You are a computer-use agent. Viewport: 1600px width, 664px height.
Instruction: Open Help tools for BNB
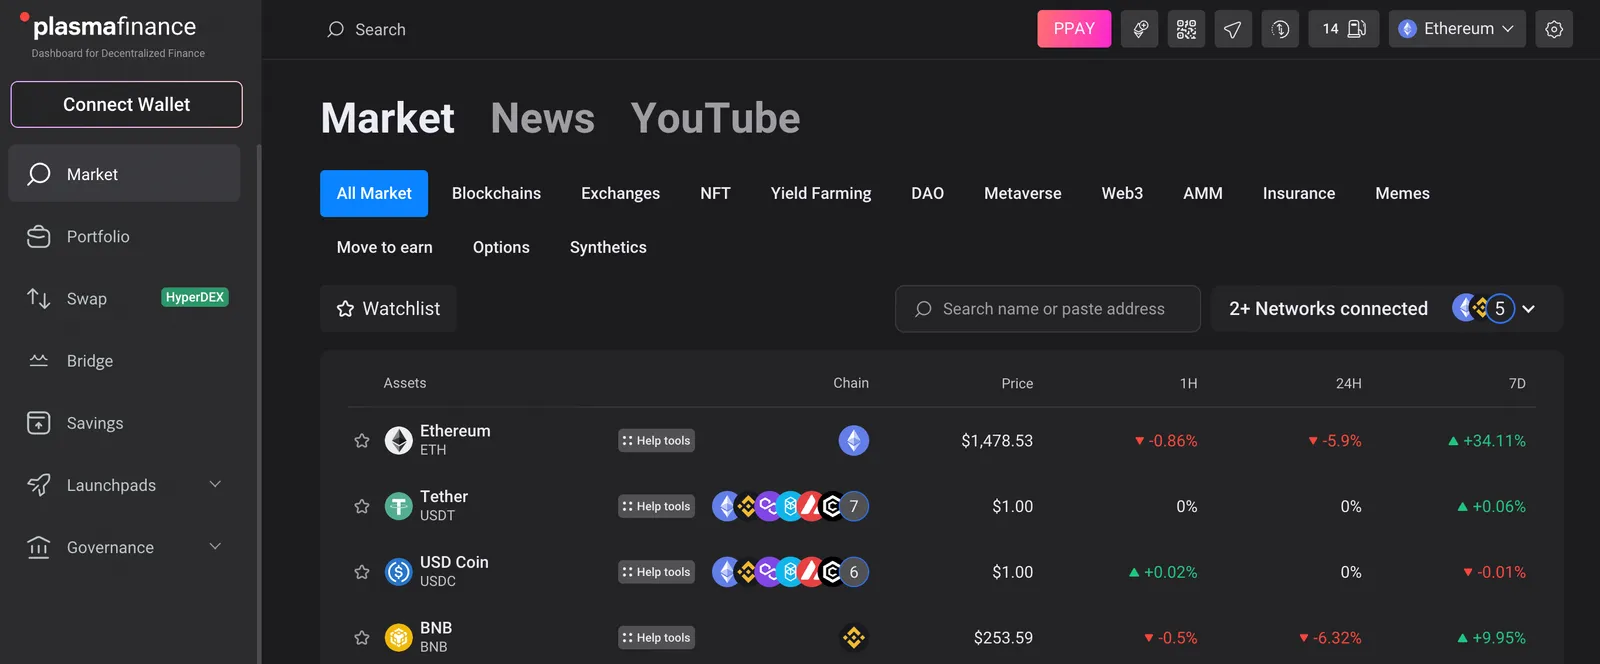point(656,637)
